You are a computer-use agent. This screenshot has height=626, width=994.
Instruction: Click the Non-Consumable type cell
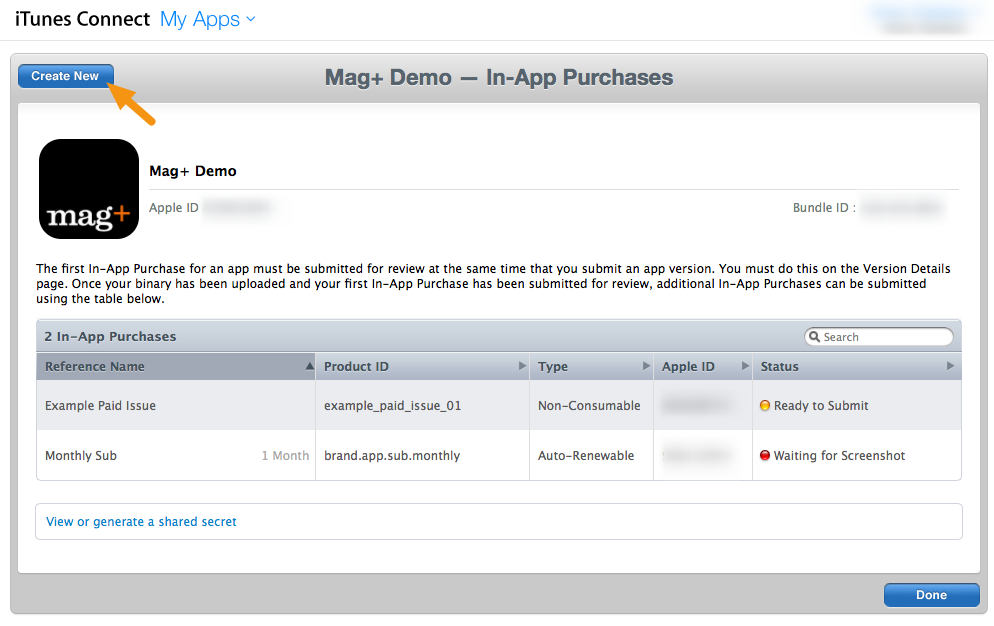click(x=589, y=406)
